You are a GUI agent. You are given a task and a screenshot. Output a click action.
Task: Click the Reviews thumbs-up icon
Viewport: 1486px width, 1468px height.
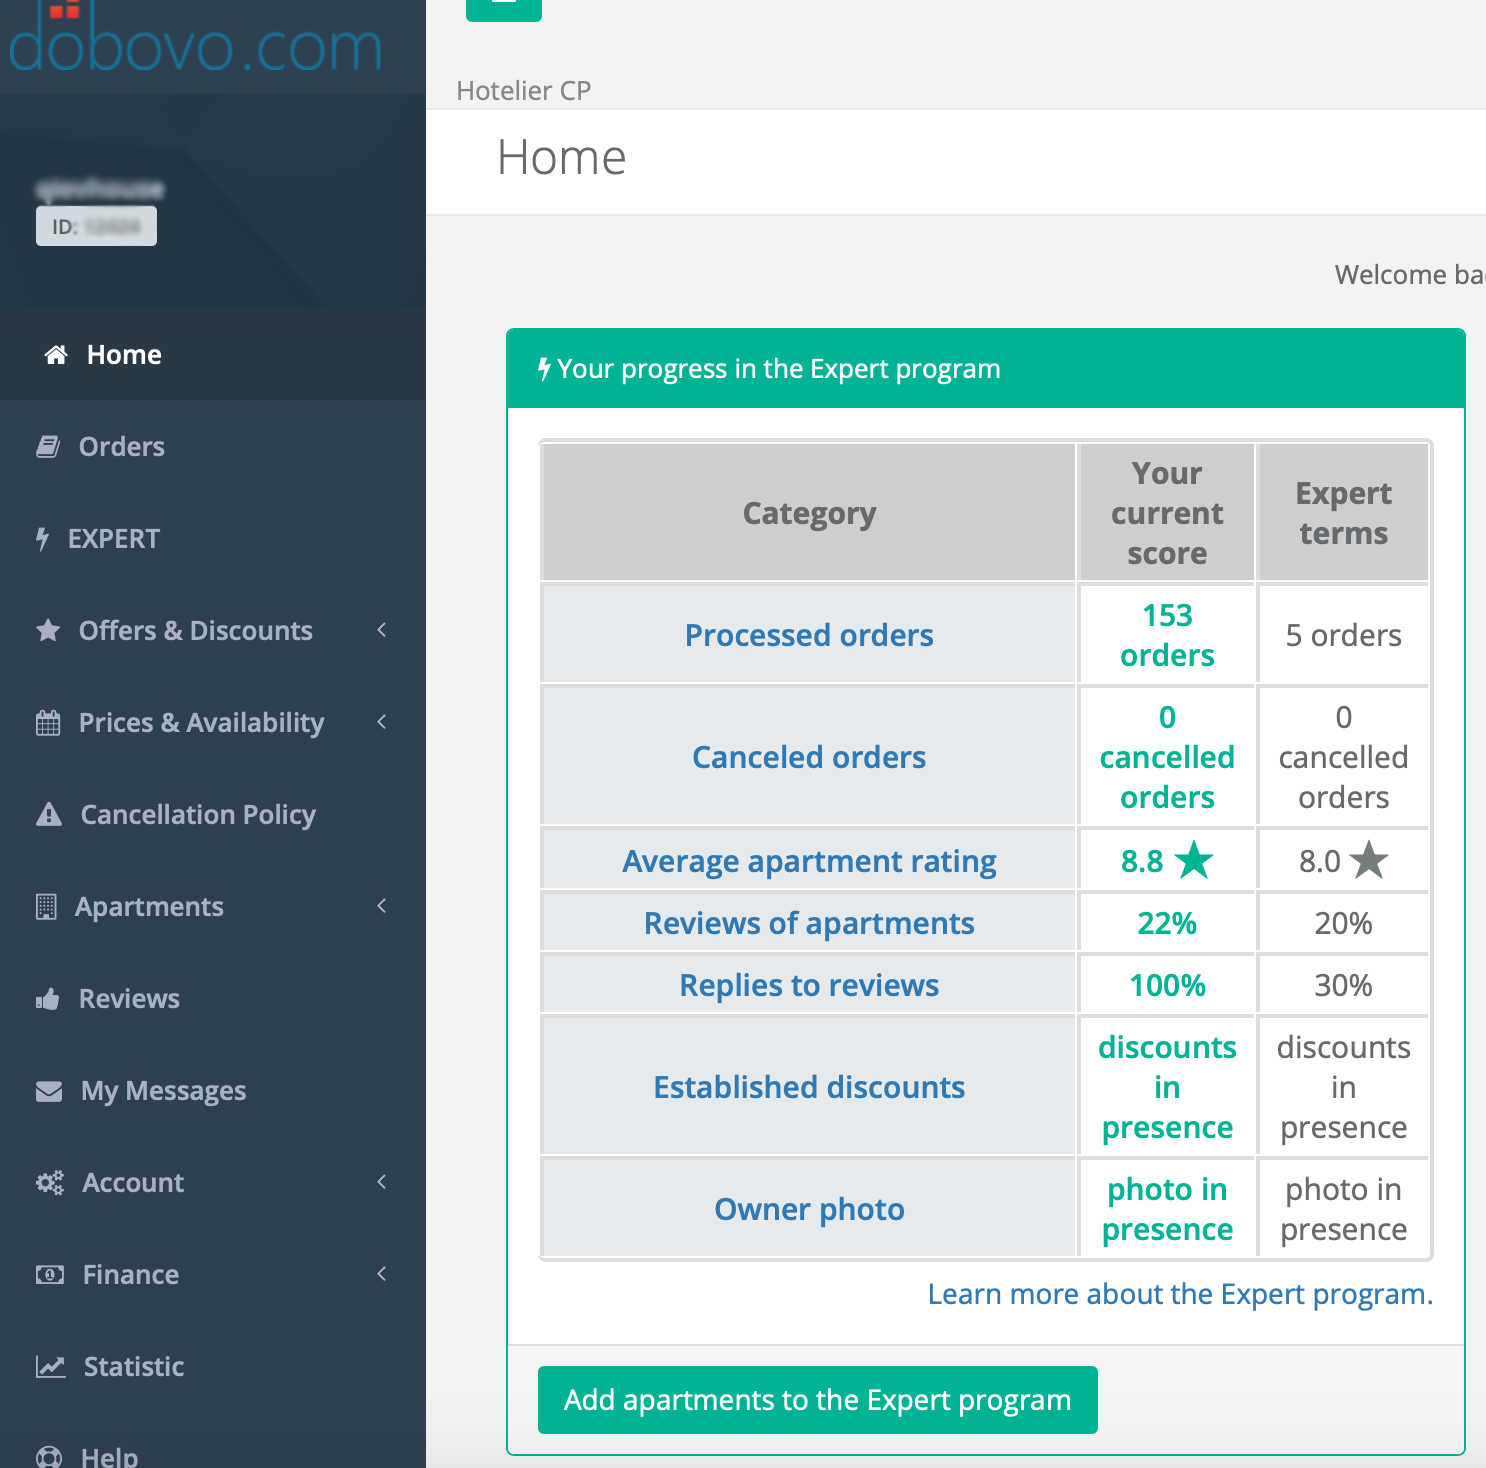click(x=48, y=999)
